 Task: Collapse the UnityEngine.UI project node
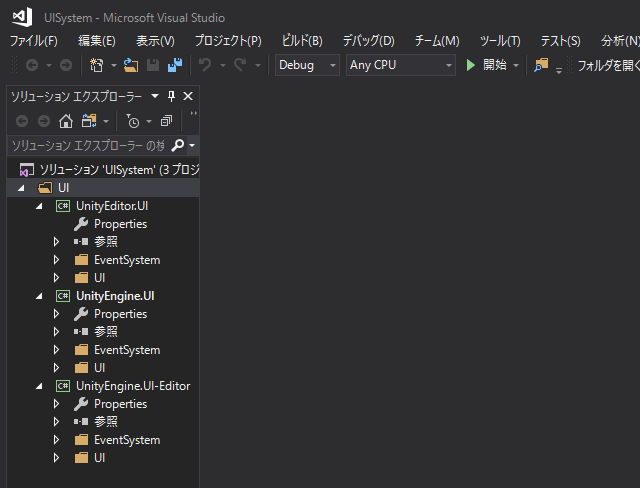click(39, 296)
